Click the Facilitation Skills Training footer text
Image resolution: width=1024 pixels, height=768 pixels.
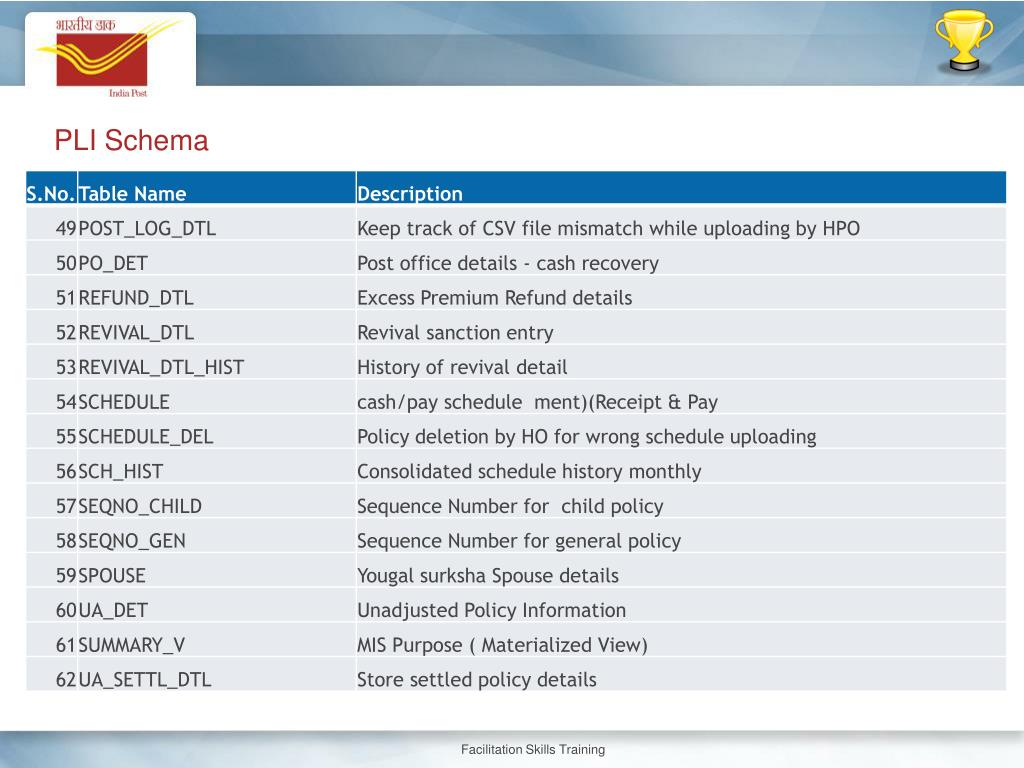[x=533, y=750]
